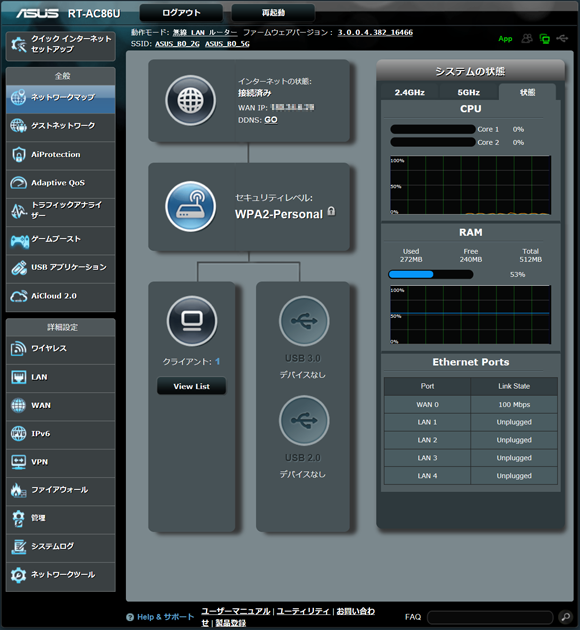The image size is (580, 630).
Task: Open the ゲームブースト menu item
Action: click(x=61, y=240)
